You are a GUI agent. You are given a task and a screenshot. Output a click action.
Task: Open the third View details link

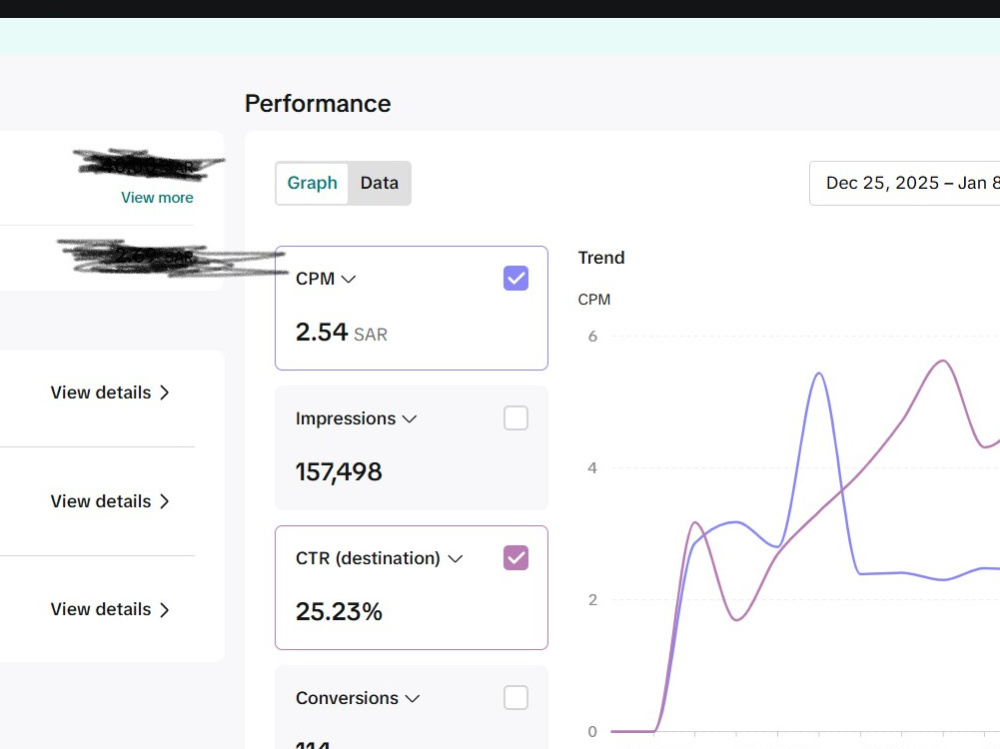[110, 609]
